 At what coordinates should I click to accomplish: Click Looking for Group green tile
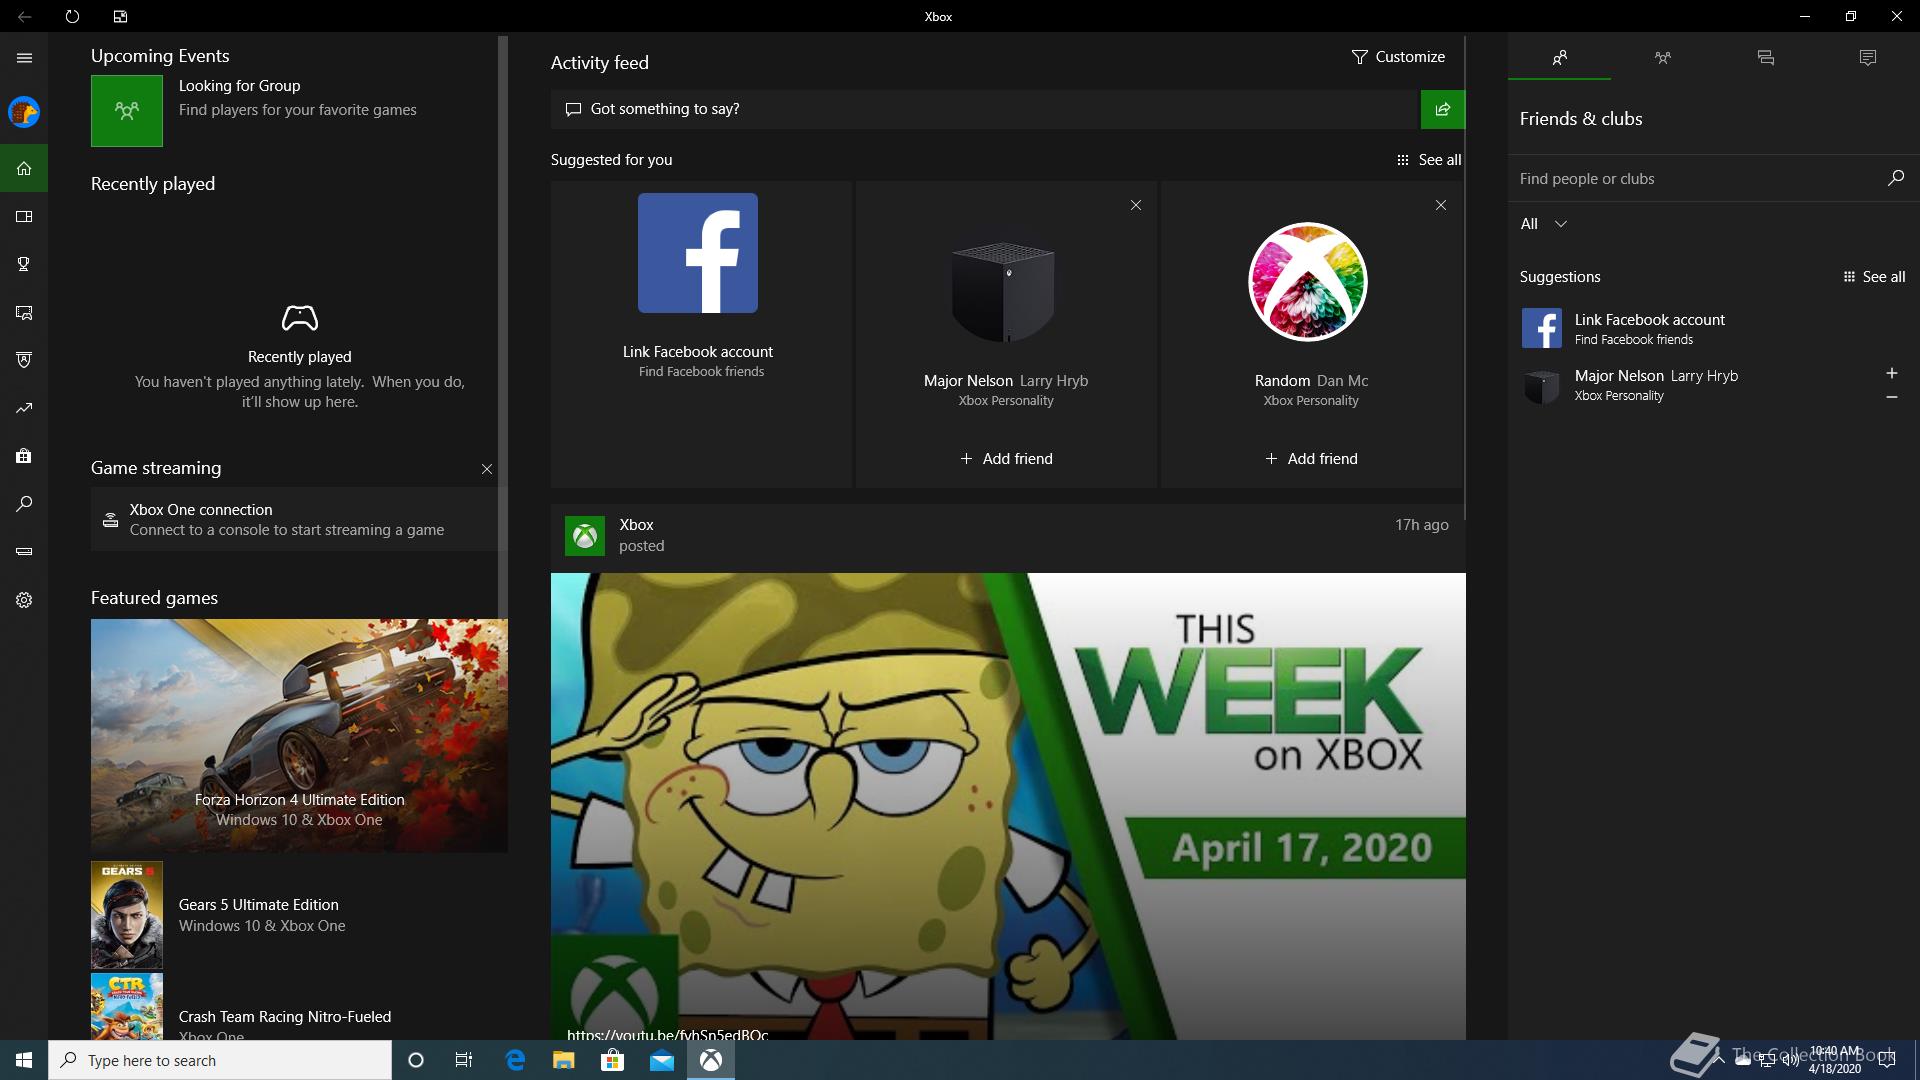(x=127, y=111)
